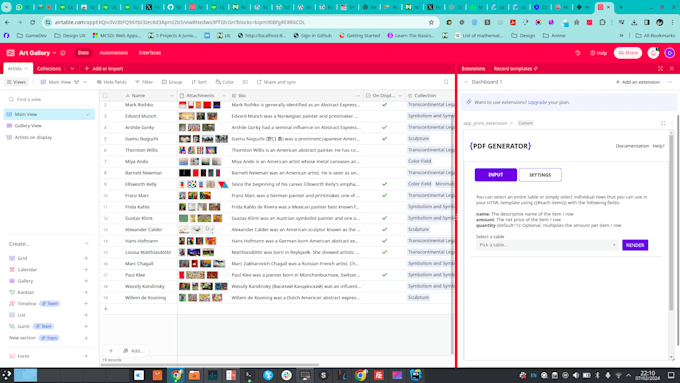This screenshot has height=383, width=680.
Task: Open Mark Rothko's first attachment thumbnail
Action: click(183, 105)
